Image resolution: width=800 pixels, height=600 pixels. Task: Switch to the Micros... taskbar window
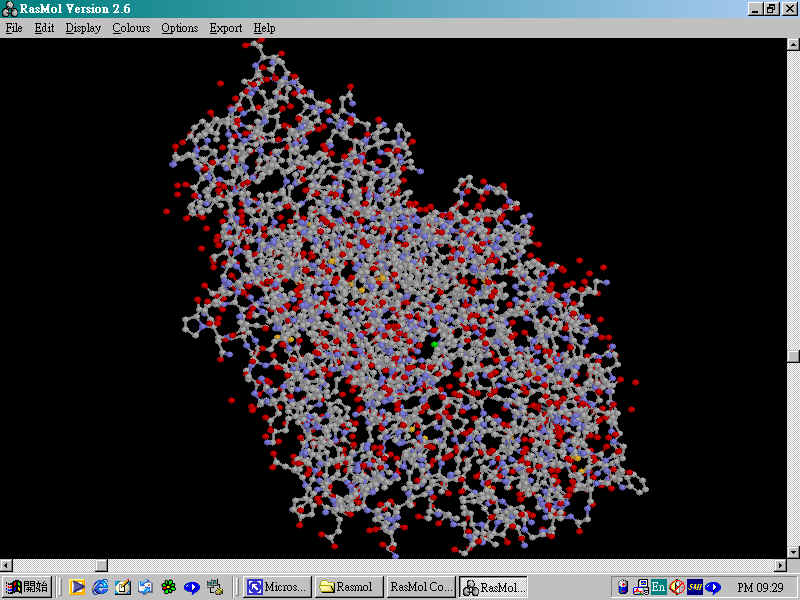point(277,587)
